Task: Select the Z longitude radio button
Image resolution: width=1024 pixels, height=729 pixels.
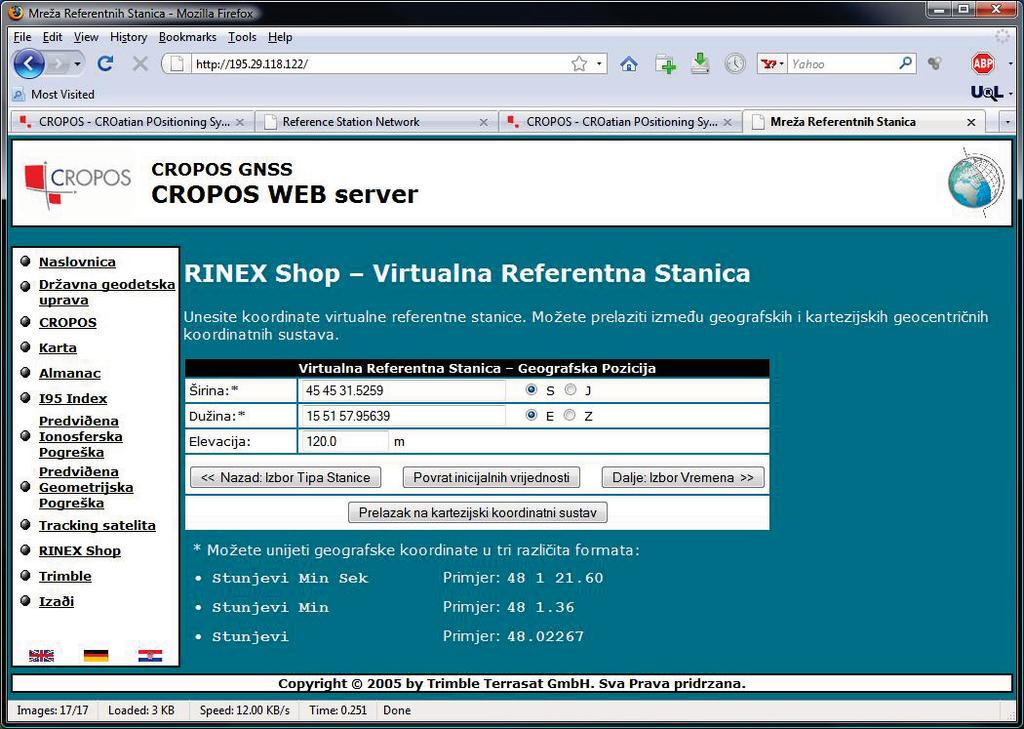Action: tap(569, 415)
